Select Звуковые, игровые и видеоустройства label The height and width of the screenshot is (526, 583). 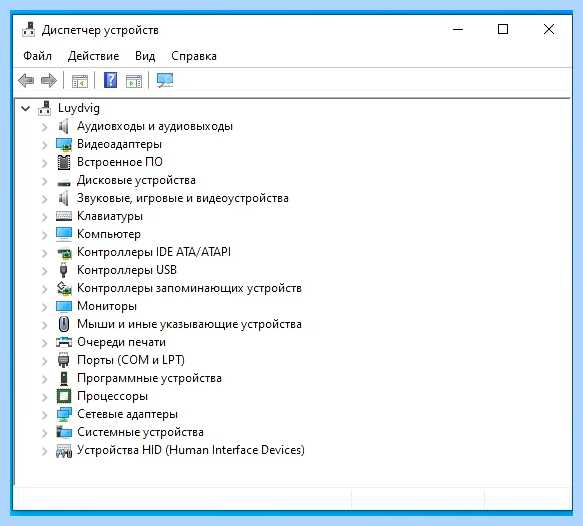(183, 198)
